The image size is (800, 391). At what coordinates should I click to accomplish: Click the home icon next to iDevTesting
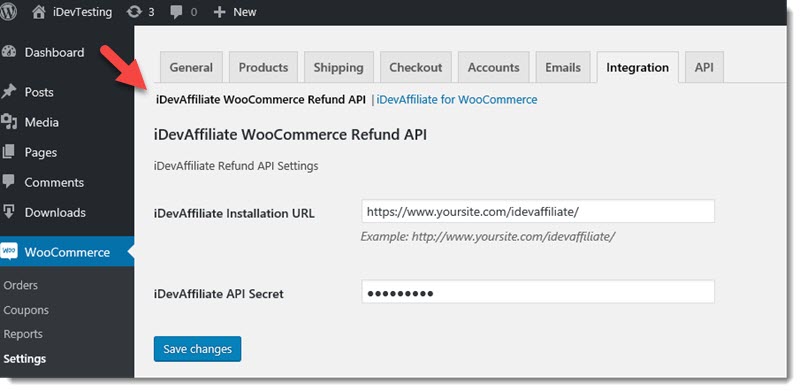tap(39, 12)
